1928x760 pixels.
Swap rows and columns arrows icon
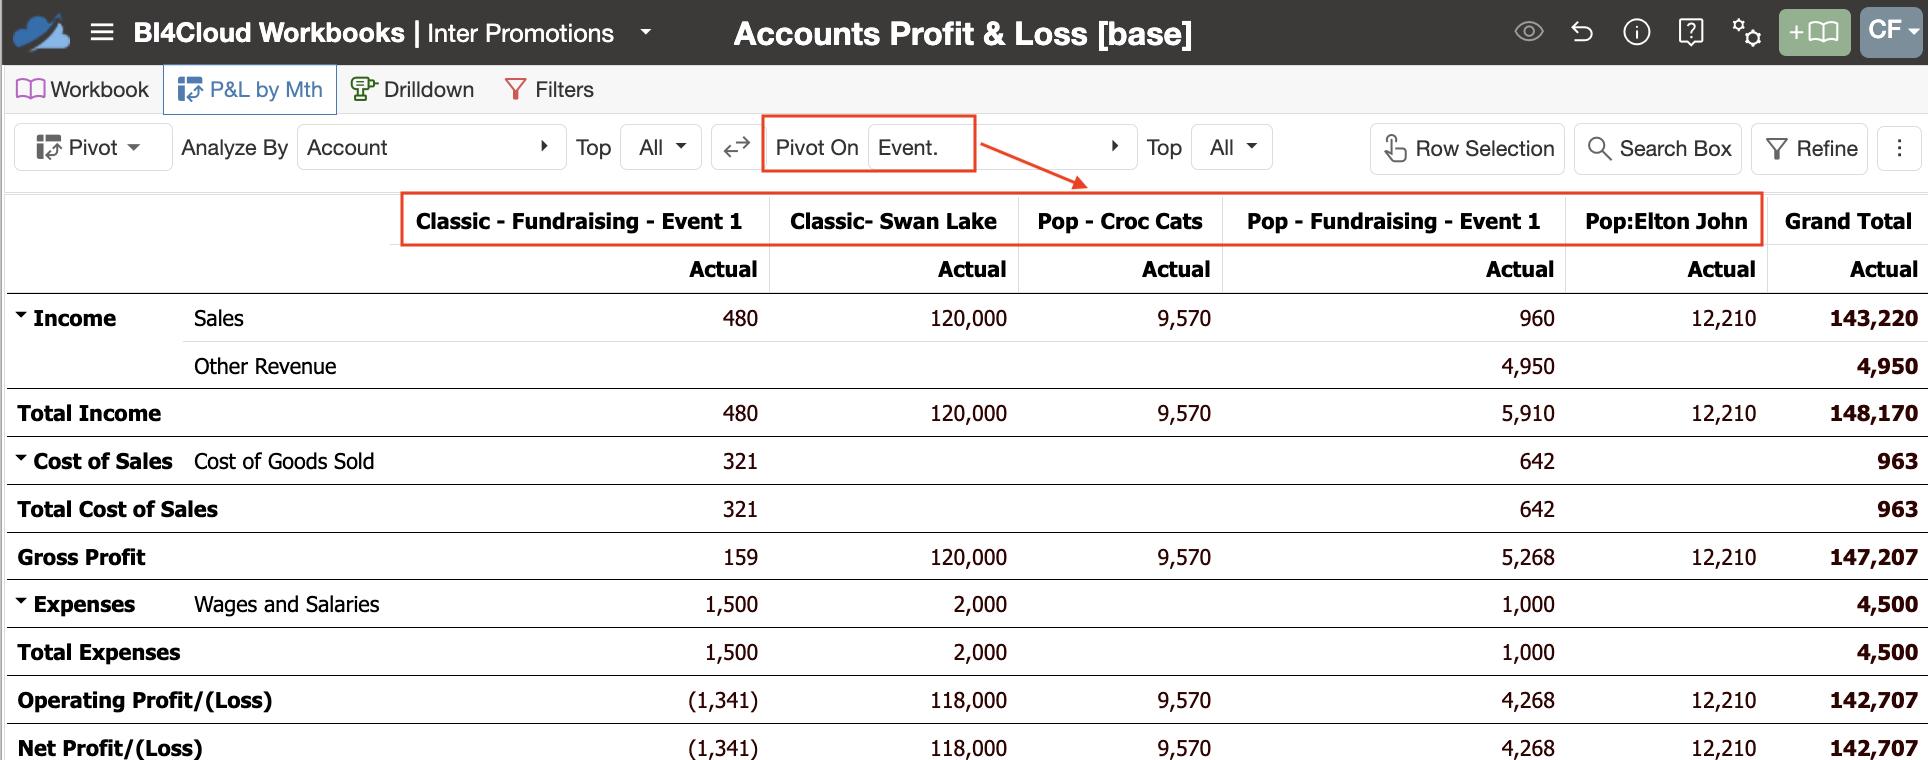click(x=737, y=148)
